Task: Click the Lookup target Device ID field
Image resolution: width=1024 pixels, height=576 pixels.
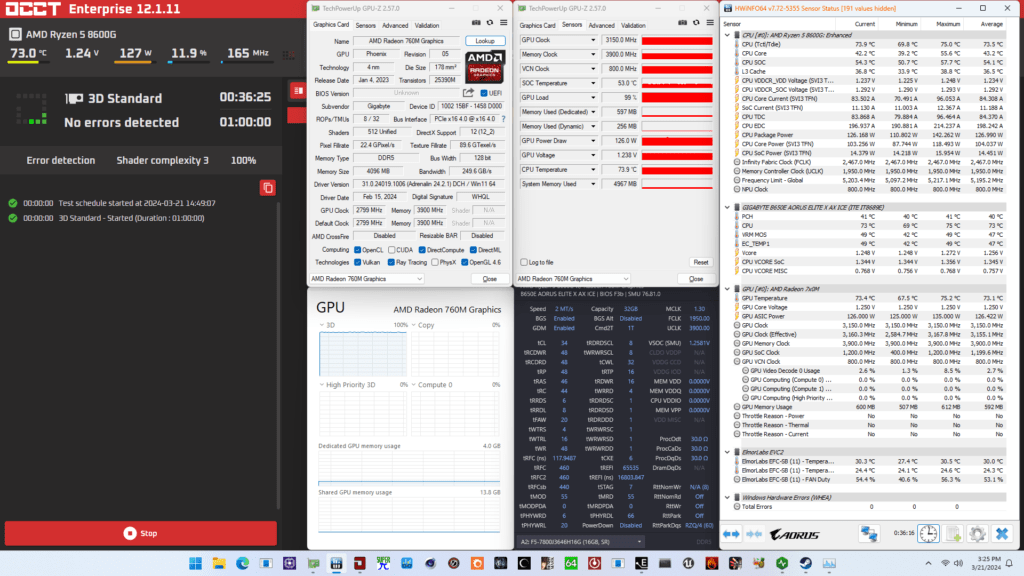Action: (x=471, y=106)
